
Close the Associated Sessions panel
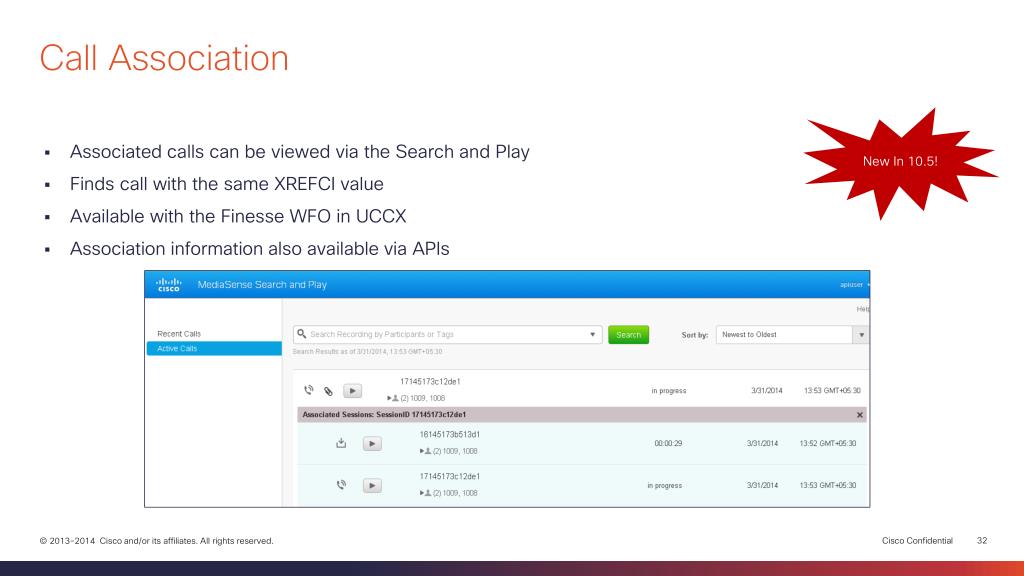click(x=859, y=415)
